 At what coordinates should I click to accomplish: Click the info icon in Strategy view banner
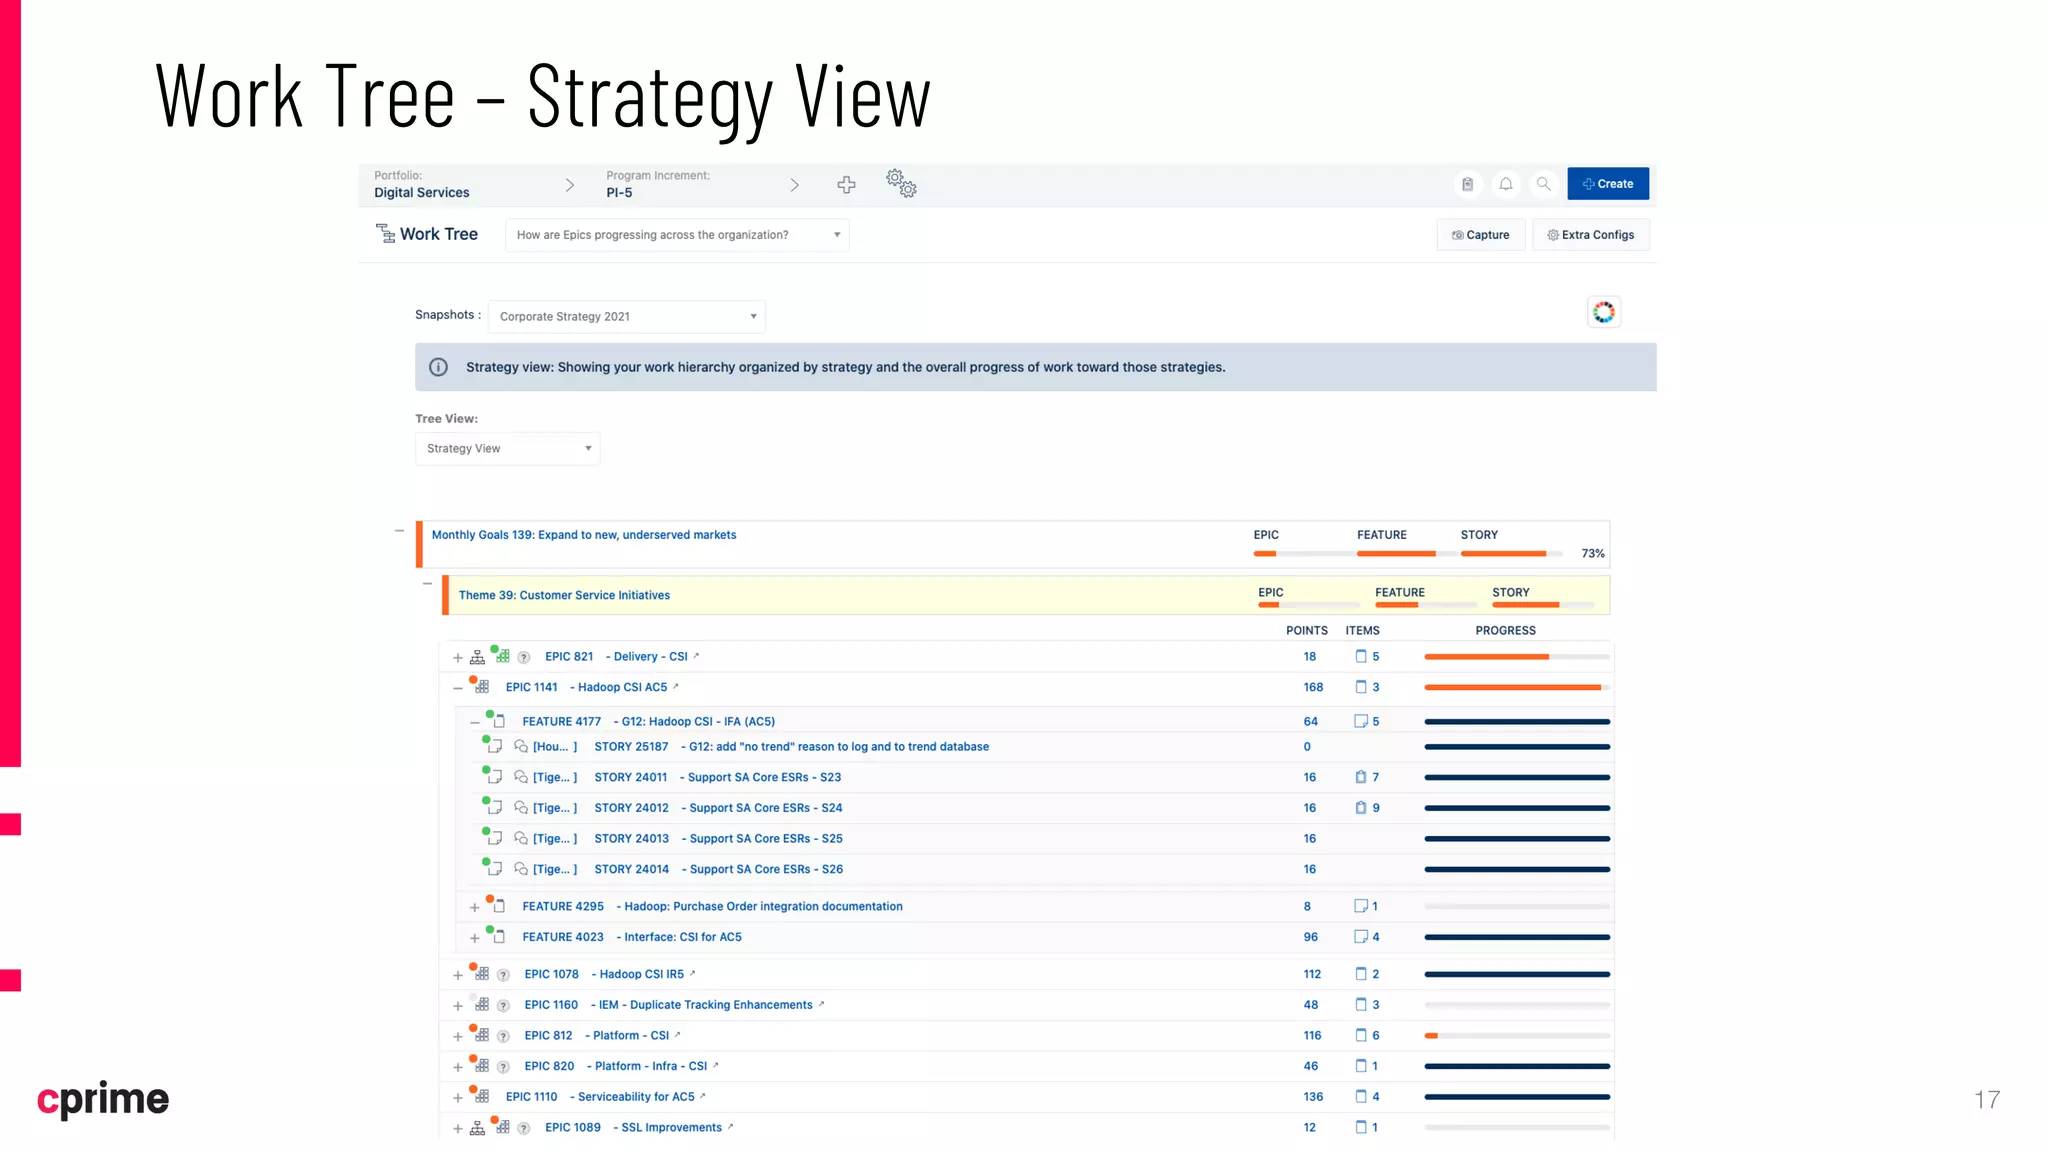(x=438, y=367)
